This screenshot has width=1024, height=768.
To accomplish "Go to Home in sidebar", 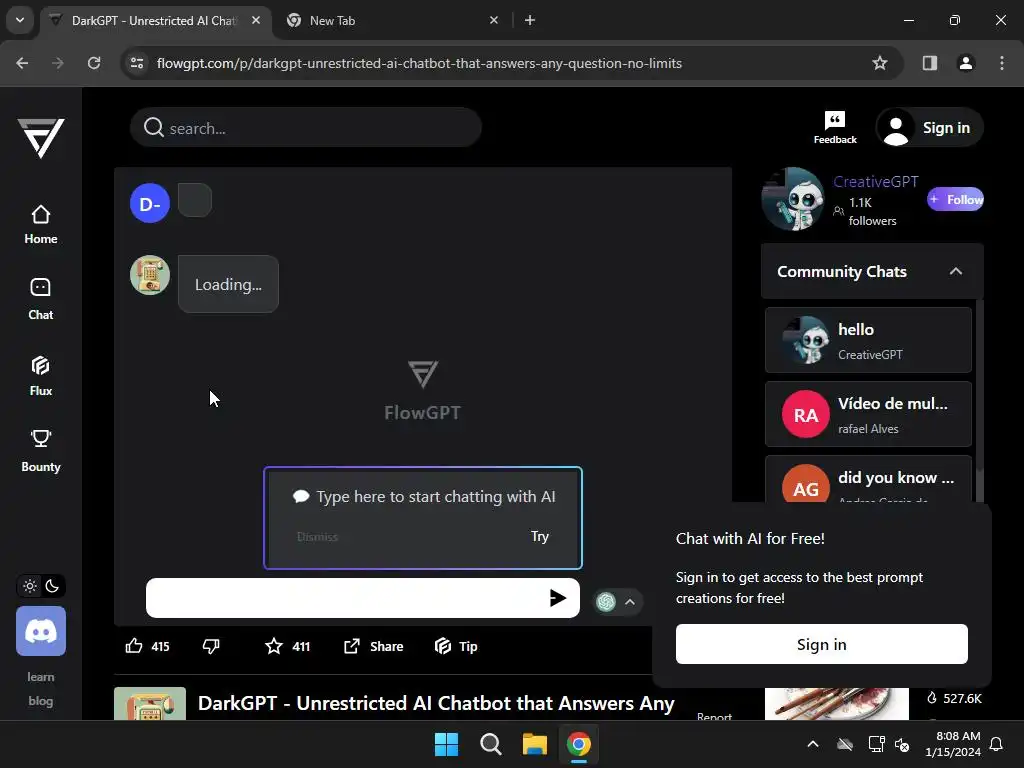I will click(x=40, y=225).
